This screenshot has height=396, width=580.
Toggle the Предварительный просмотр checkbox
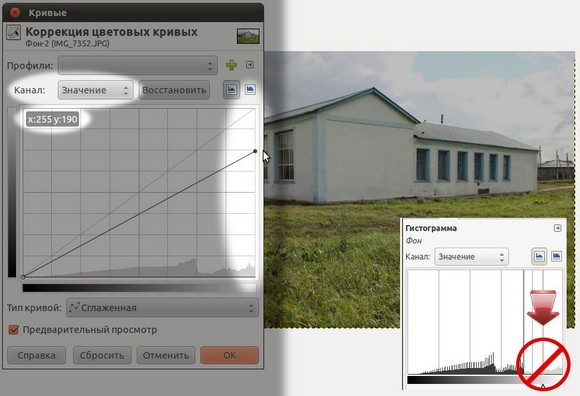point(14,329)
